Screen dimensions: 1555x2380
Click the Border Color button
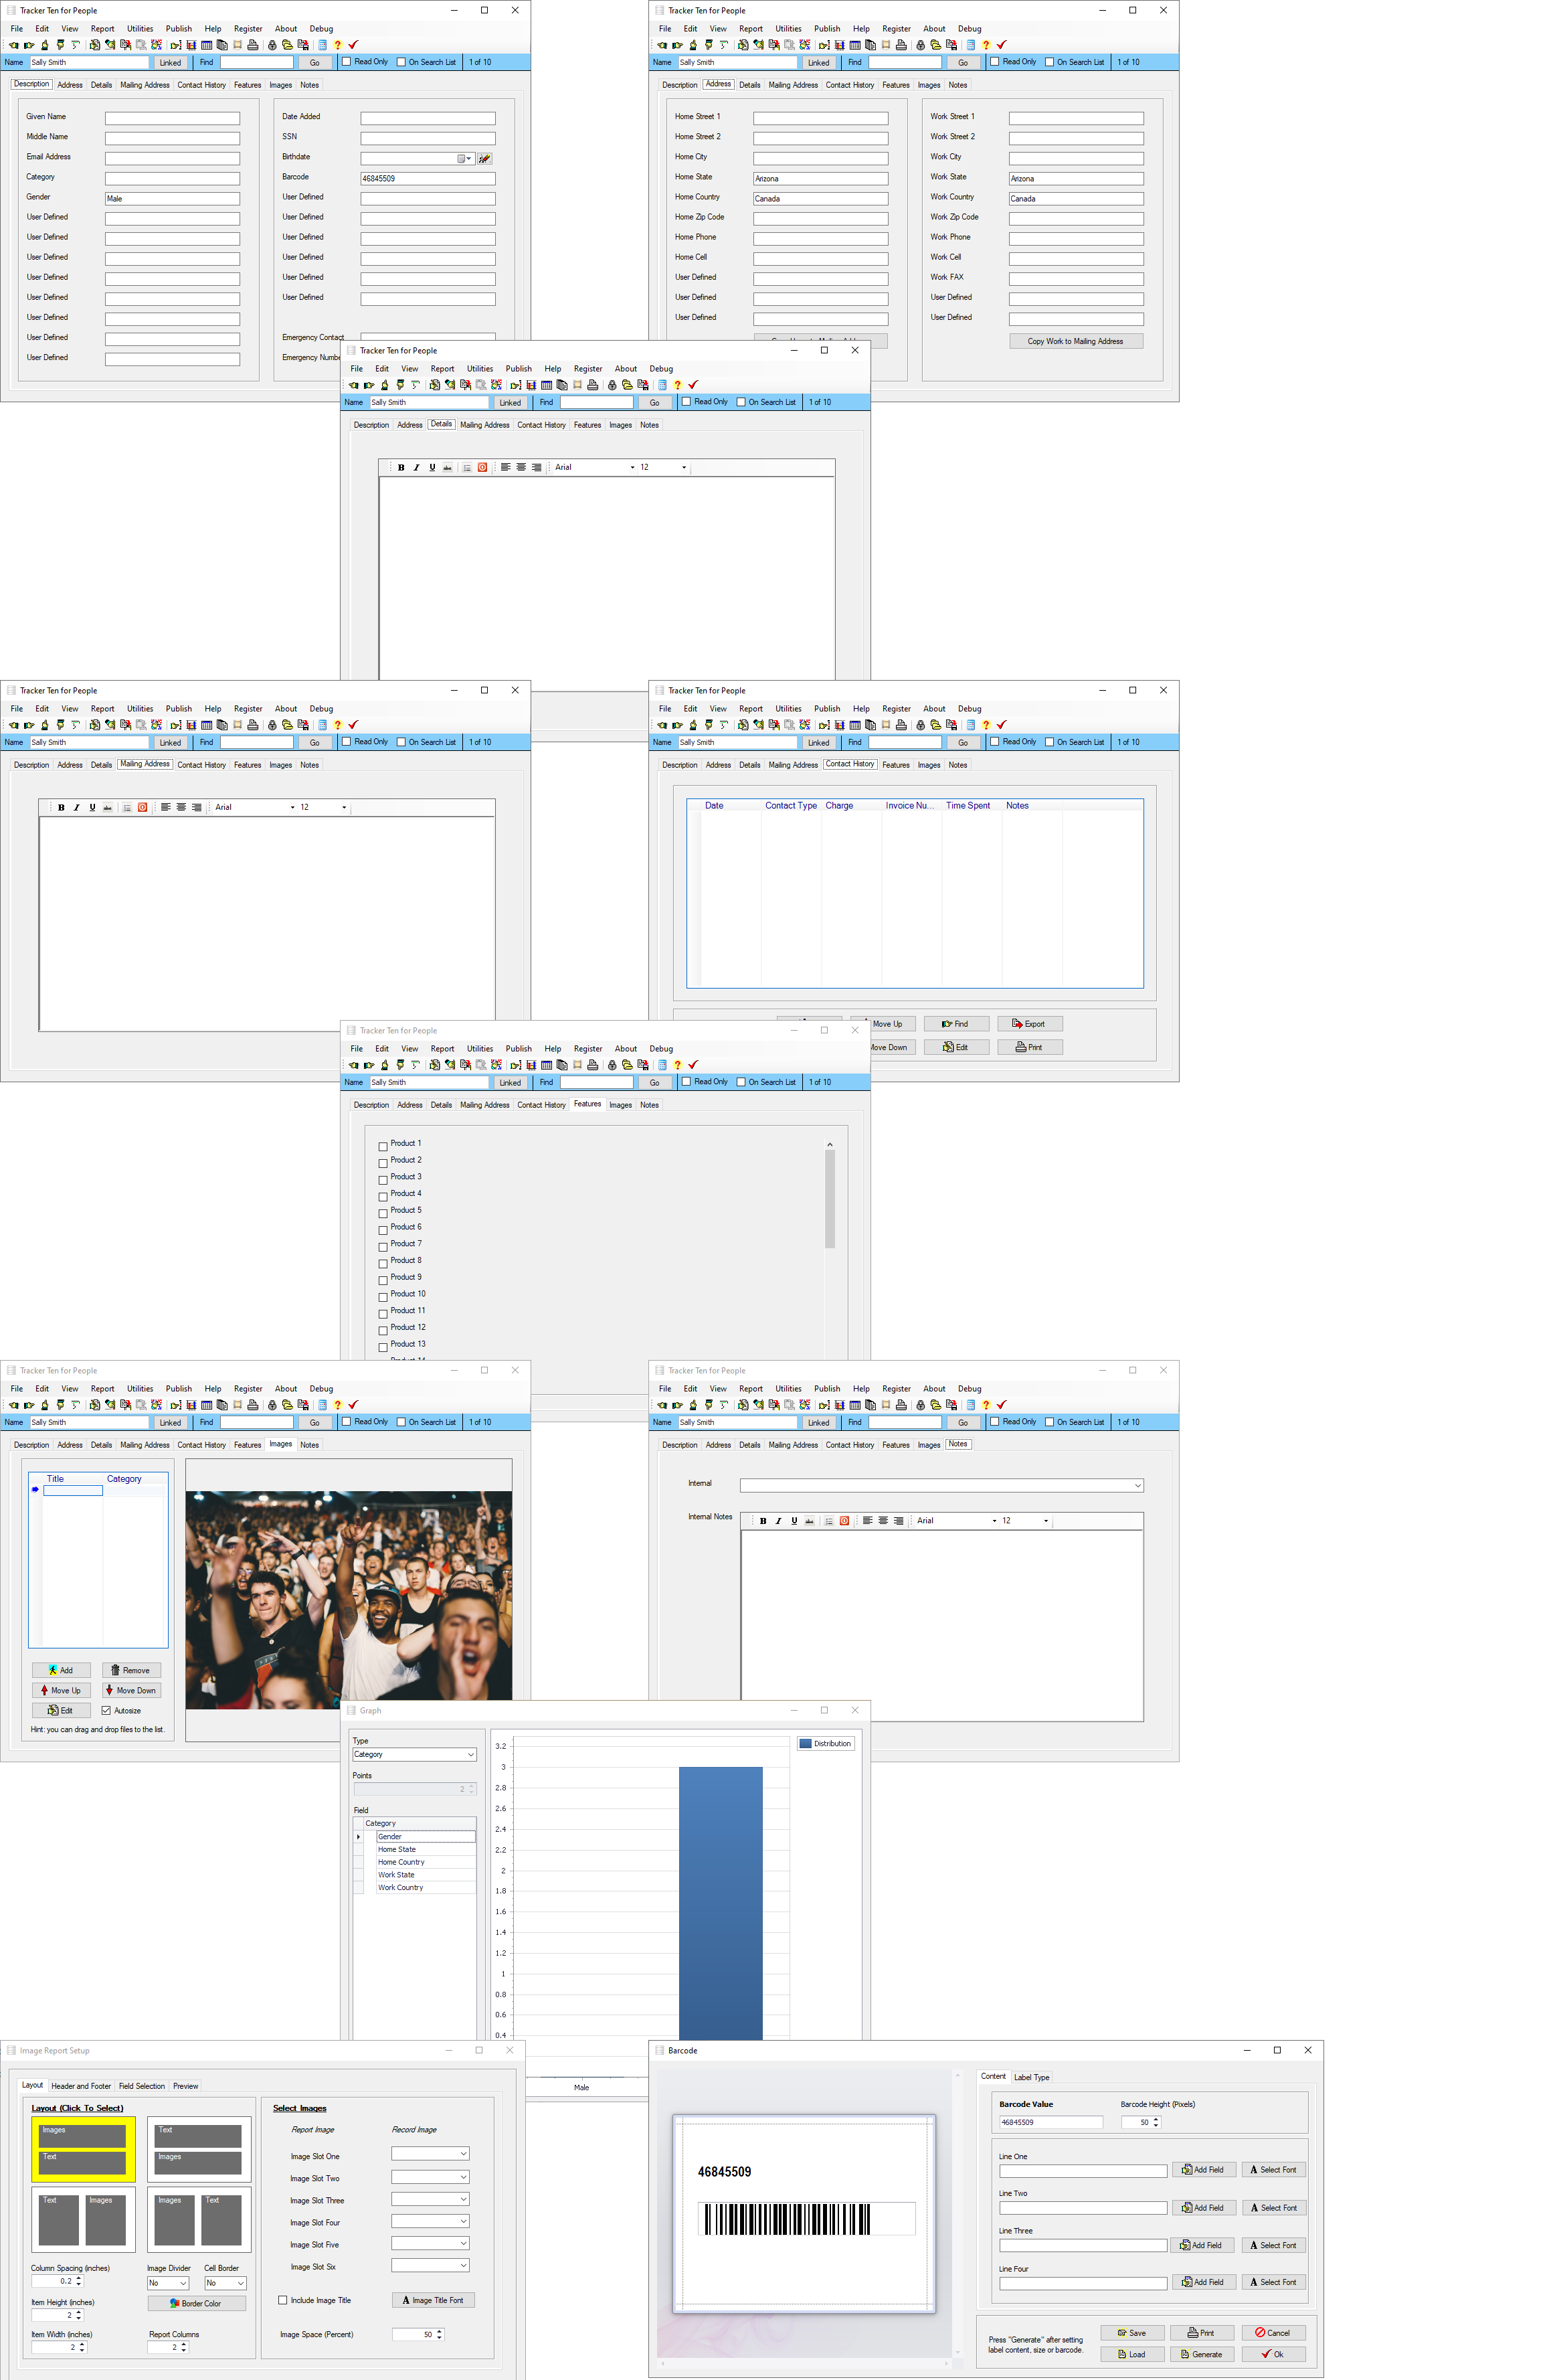pos(197,2303)
